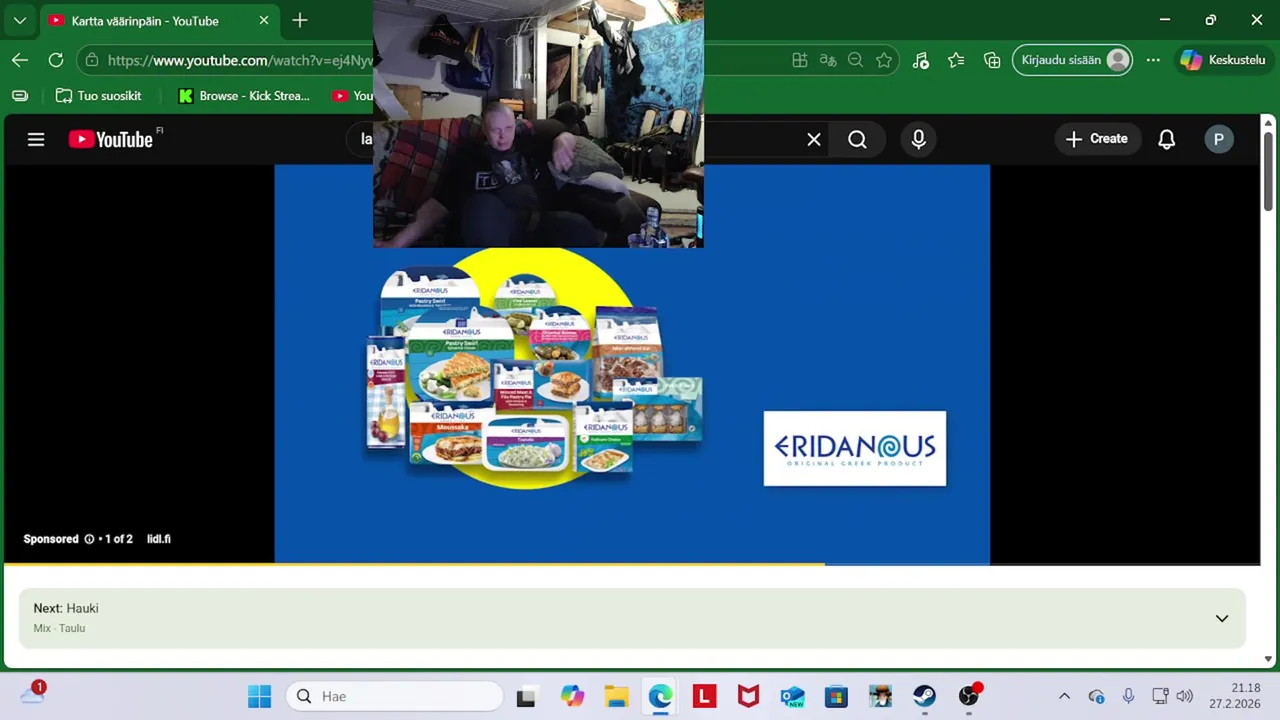Select the Kartta väärinpäin - YouTube tab
This screenshot has width=1280, height=720.
(160, 20)
